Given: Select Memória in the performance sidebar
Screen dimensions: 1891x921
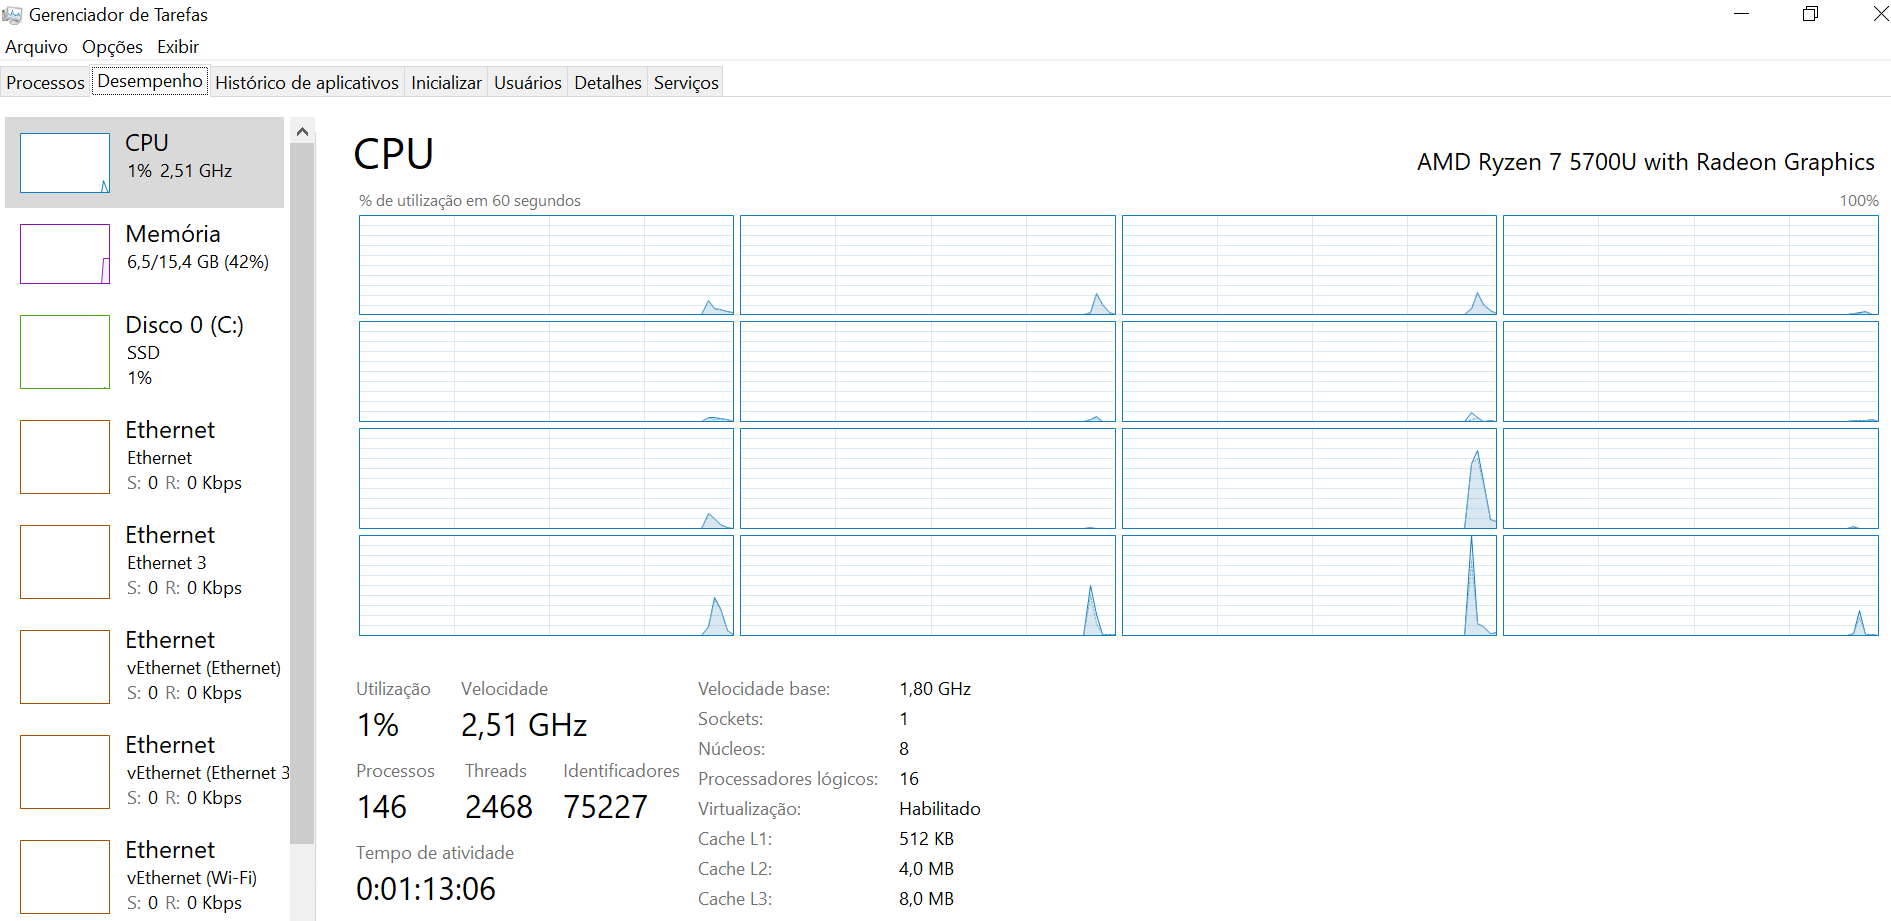Looking at the screenshot, I should (x=145, y=253).
